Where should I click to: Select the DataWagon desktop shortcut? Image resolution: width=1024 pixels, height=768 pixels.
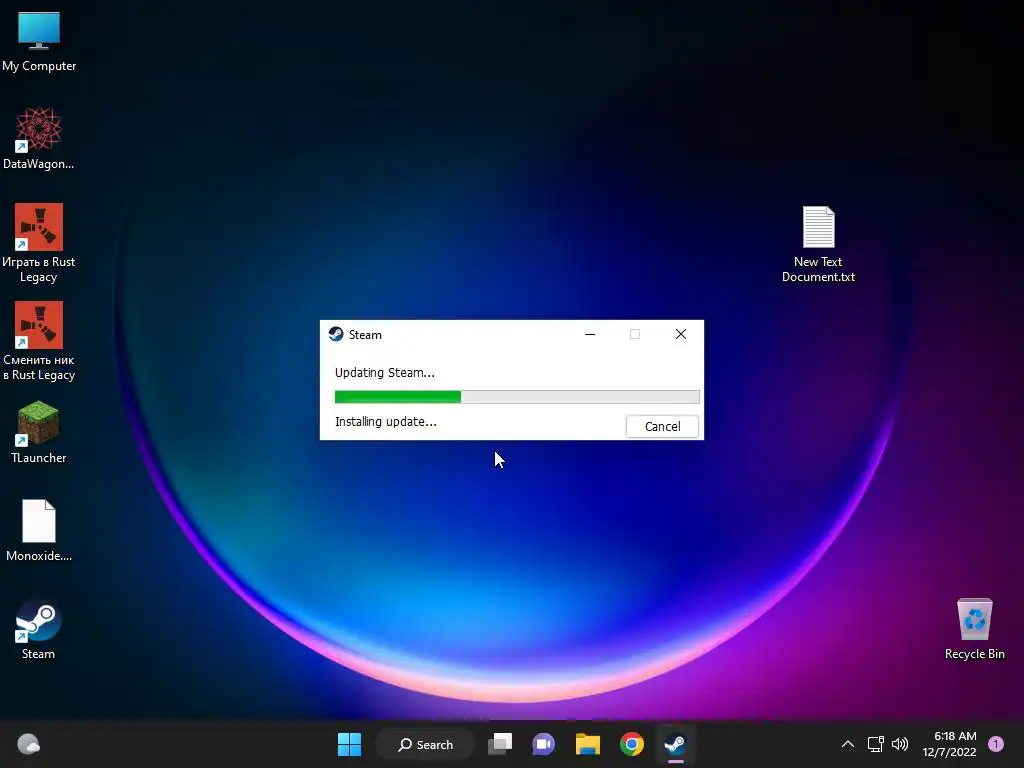pos(39,139)
